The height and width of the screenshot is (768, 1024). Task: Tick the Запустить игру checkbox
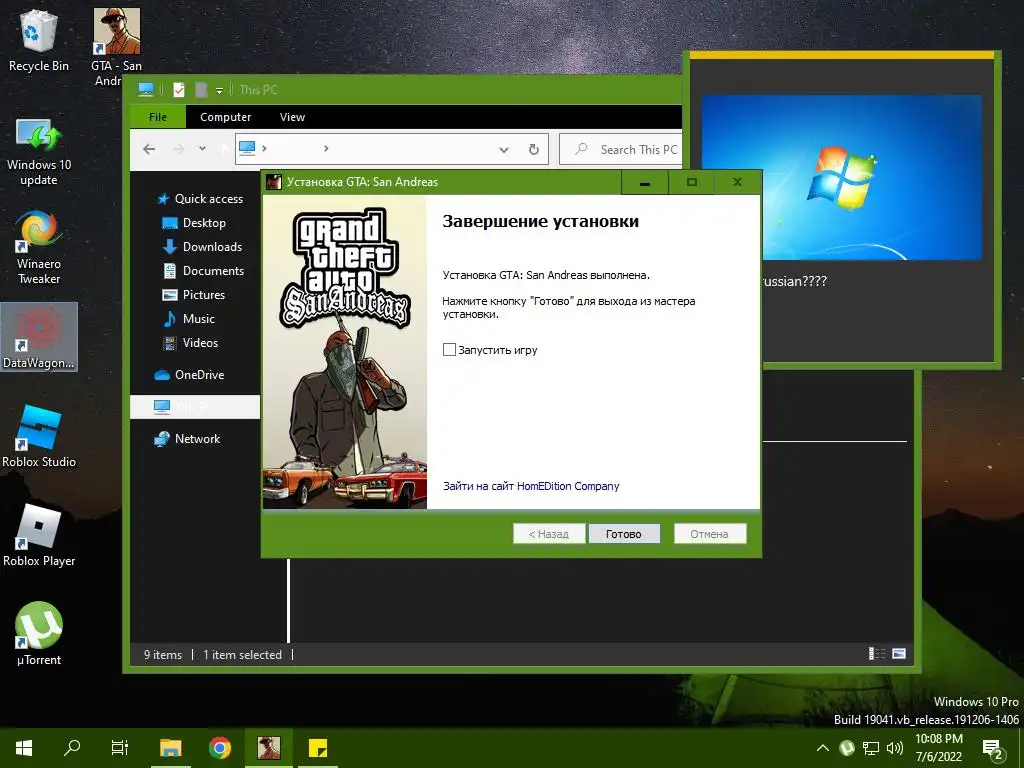point(449,349)
